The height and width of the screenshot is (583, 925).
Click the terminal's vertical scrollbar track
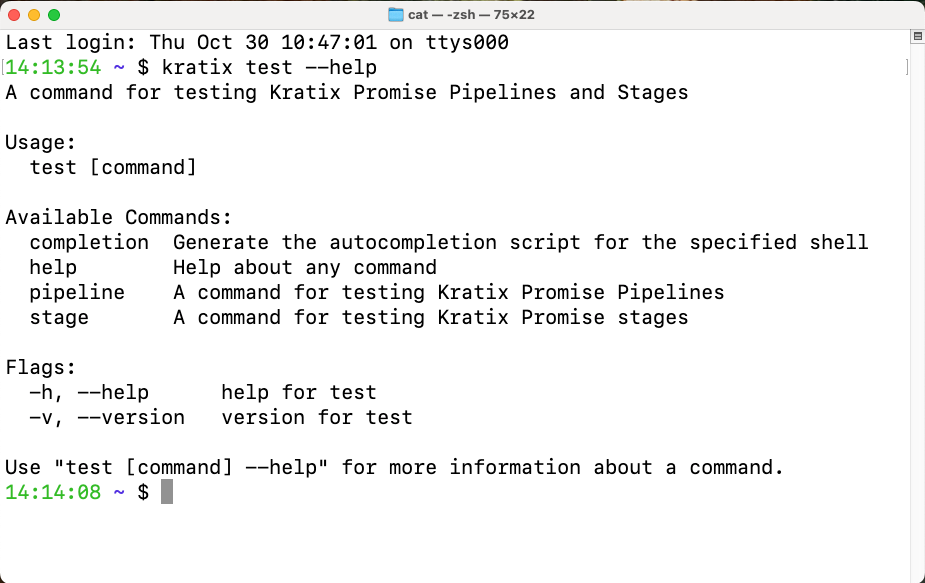tap(917, 300)
